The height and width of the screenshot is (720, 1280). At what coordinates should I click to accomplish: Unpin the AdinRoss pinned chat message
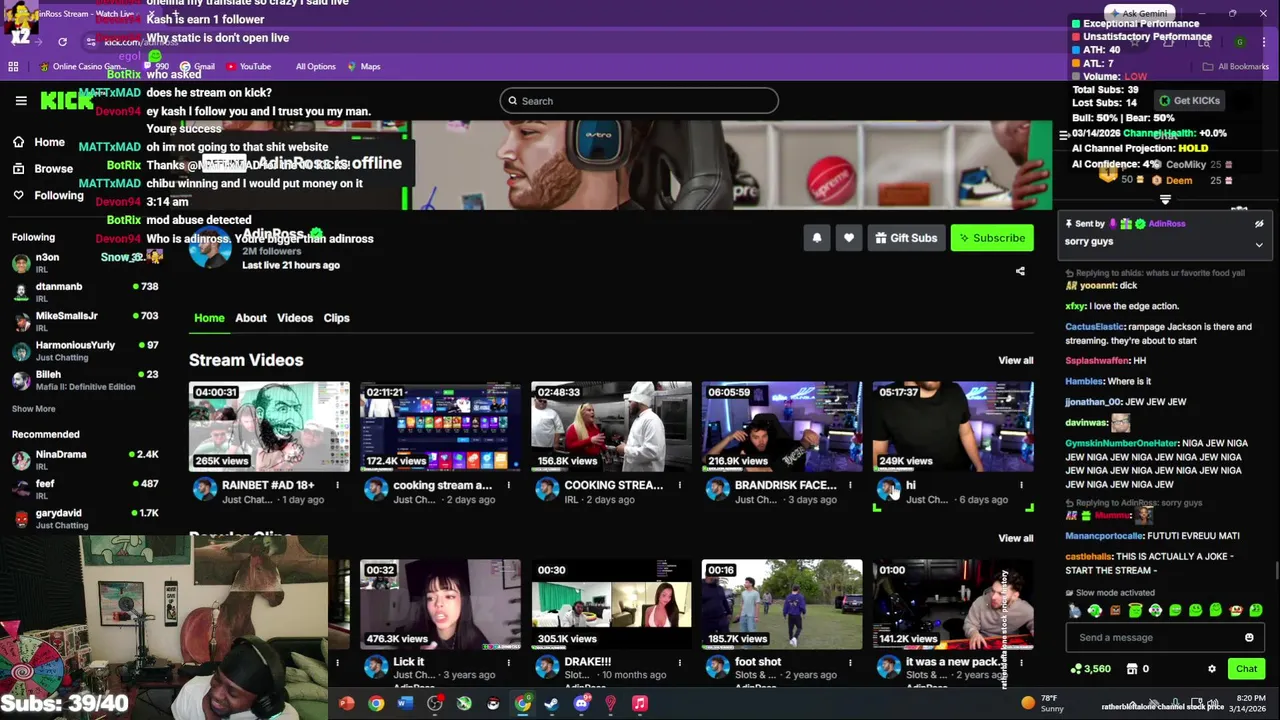pos(1259,224)
